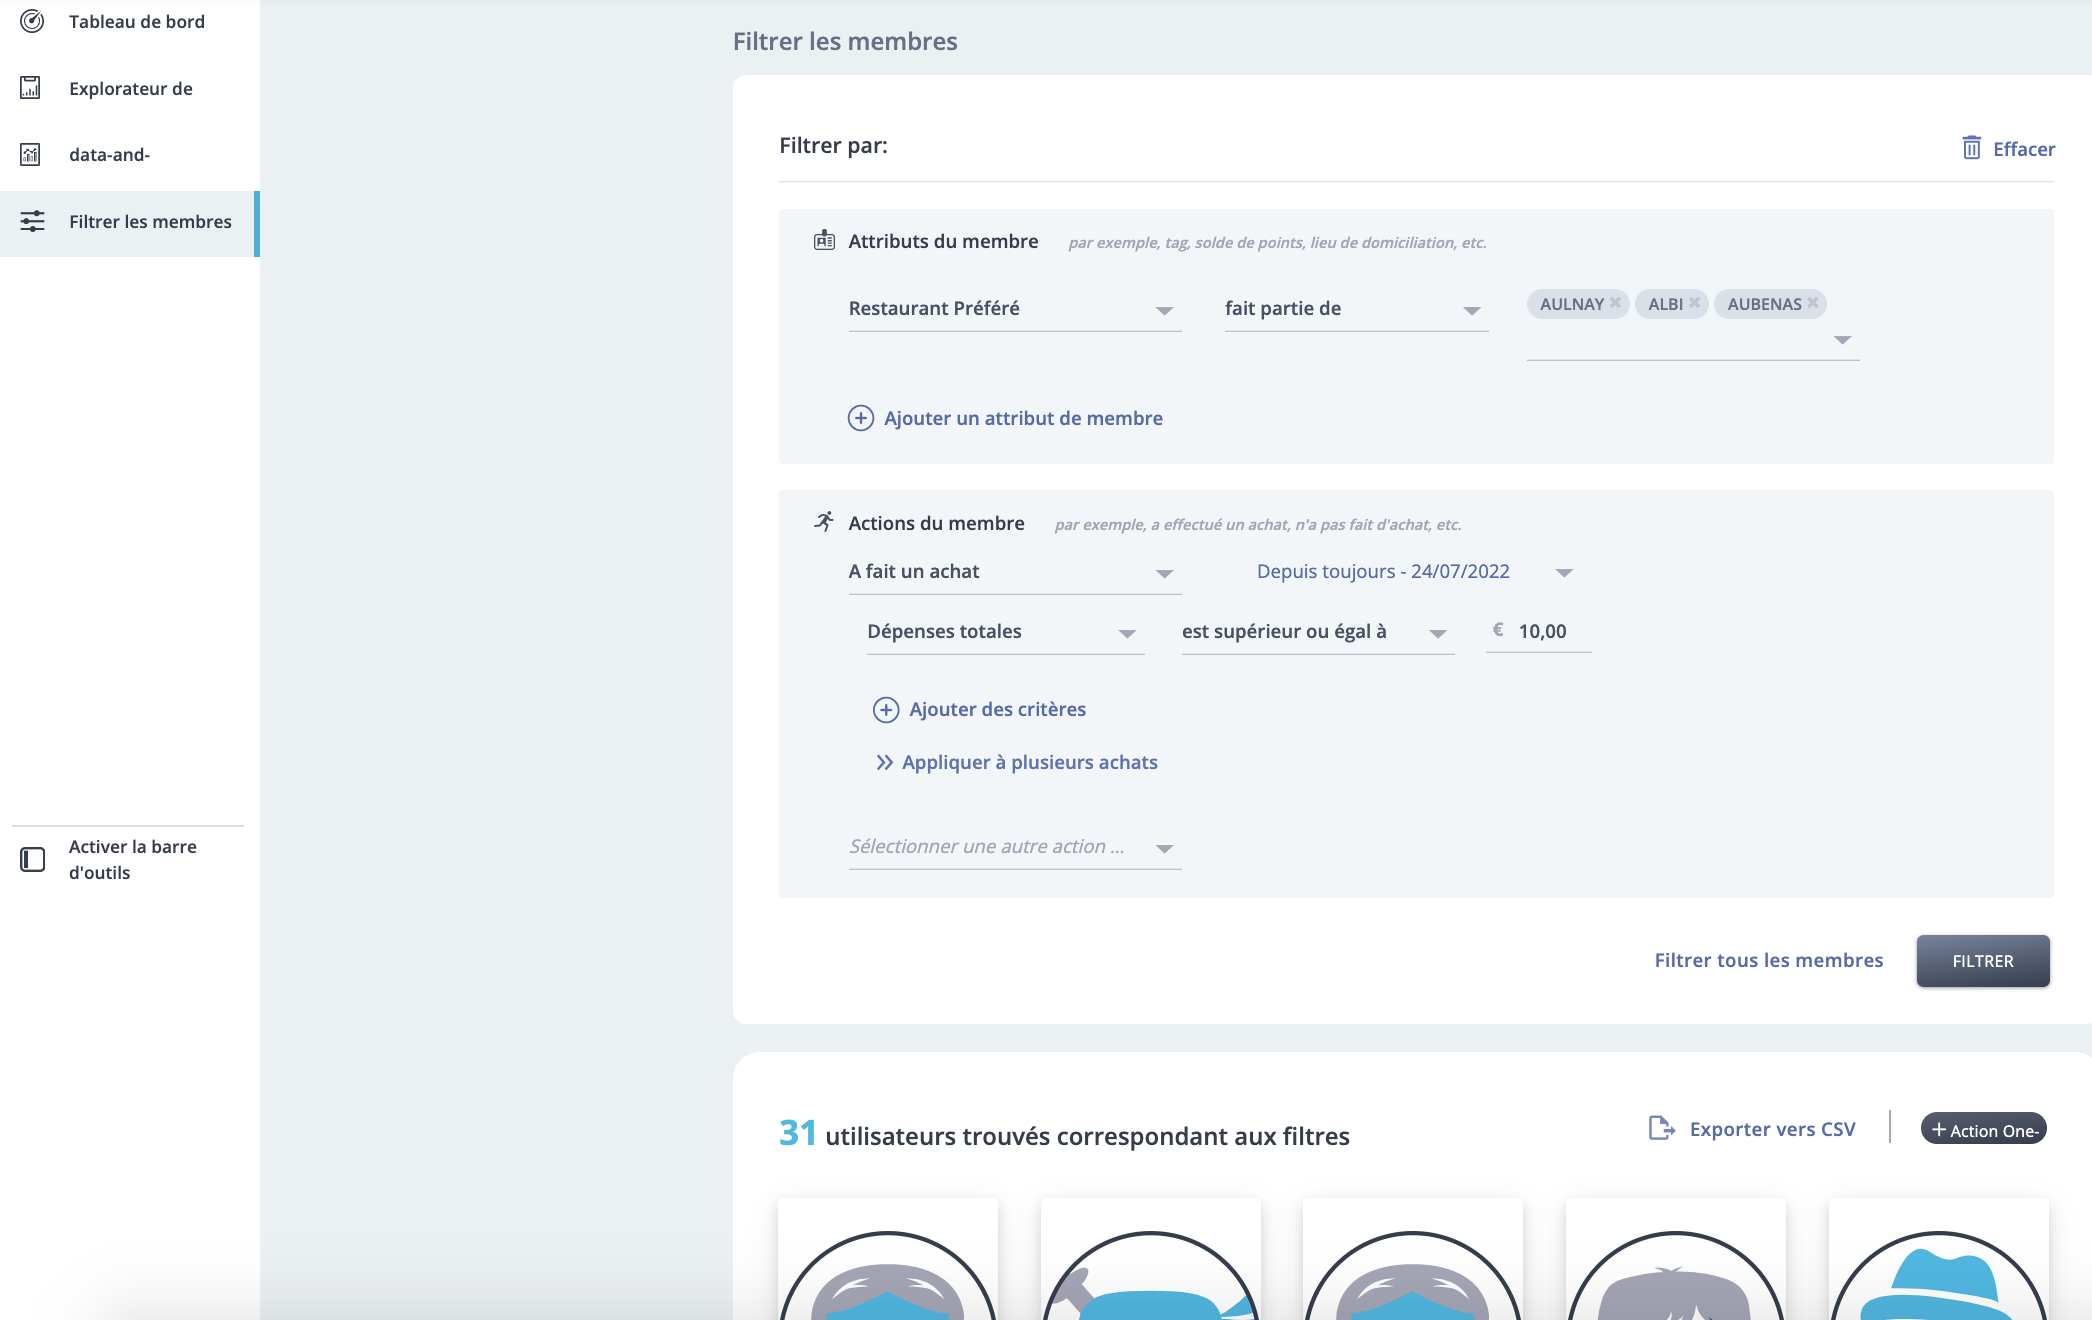Click the FILTRER button

tap(1983, 961)
